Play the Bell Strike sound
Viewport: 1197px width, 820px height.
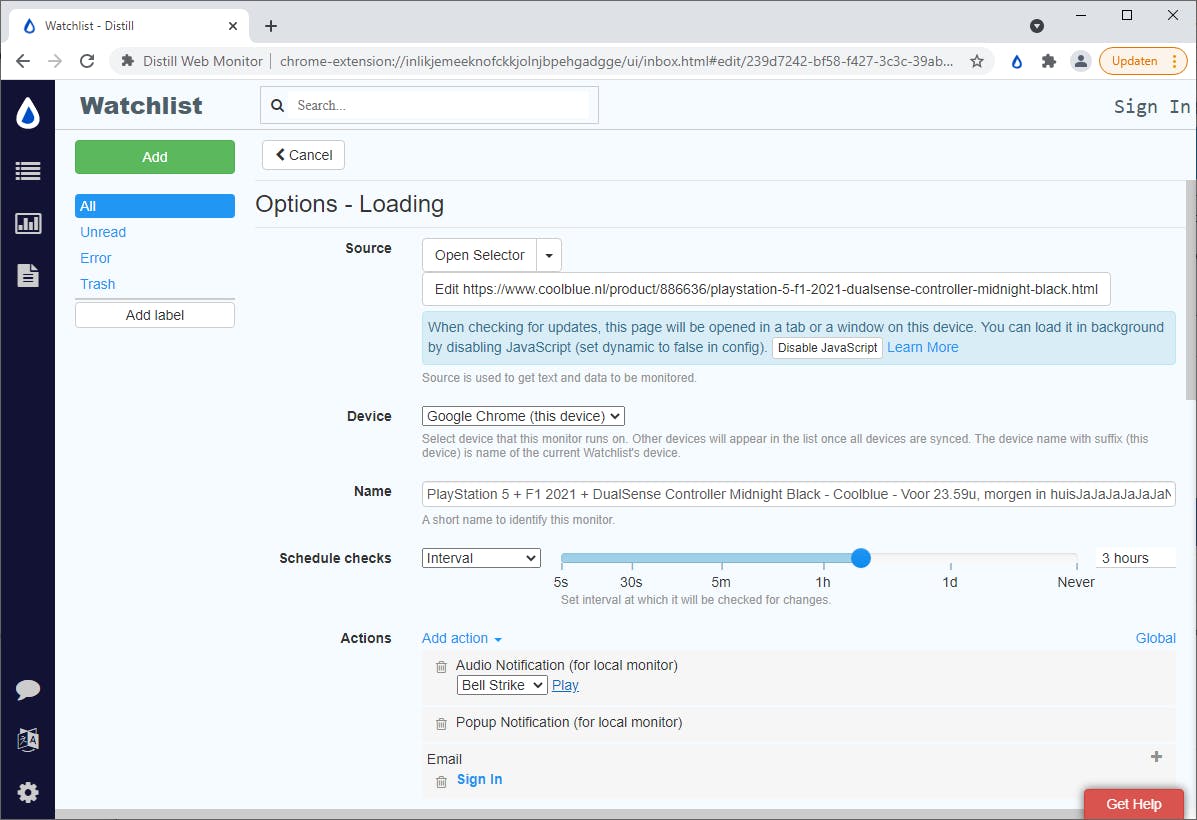[x=565, y=685]
